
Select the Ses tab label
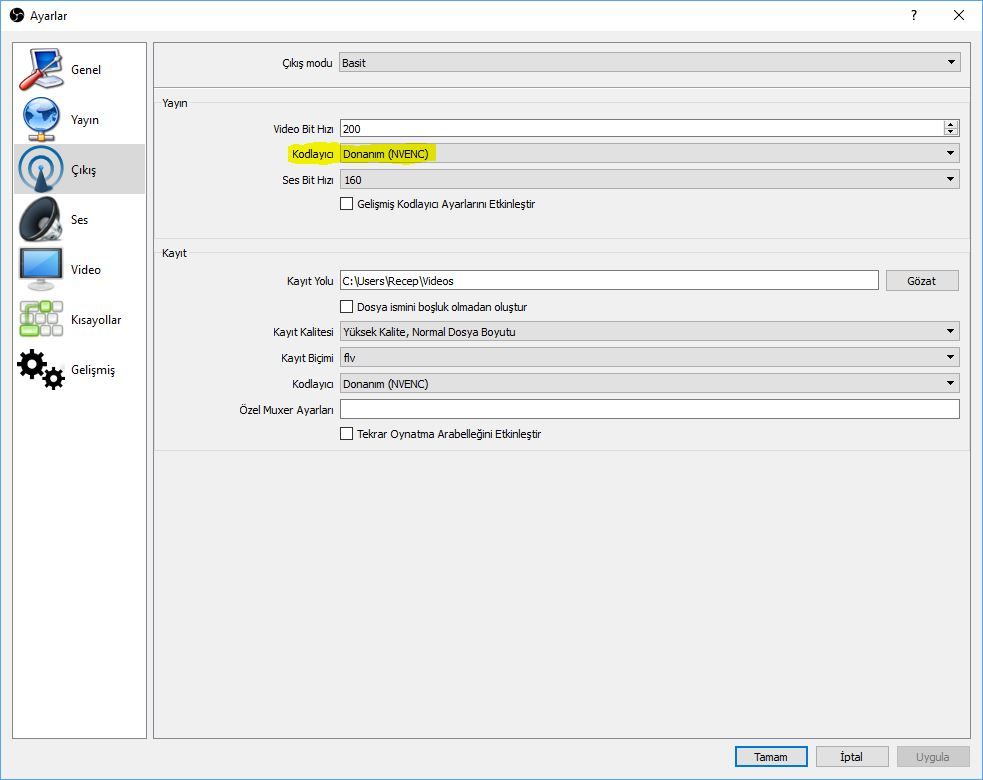pos(79,219)
